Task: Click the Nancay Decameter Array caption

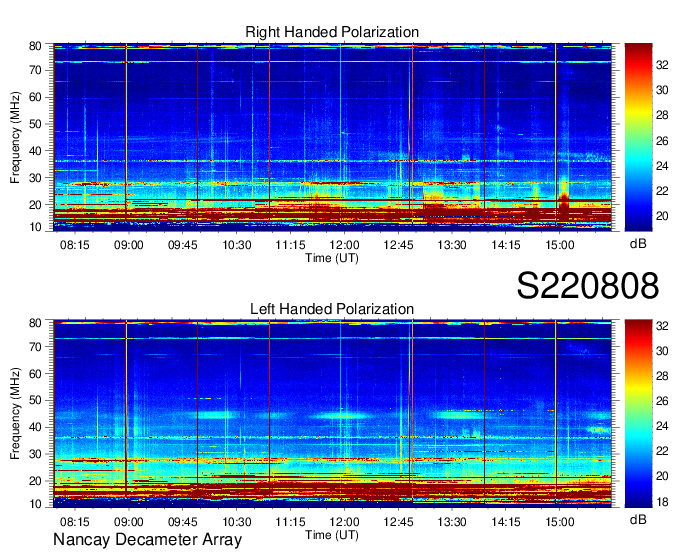Action: 147,540
